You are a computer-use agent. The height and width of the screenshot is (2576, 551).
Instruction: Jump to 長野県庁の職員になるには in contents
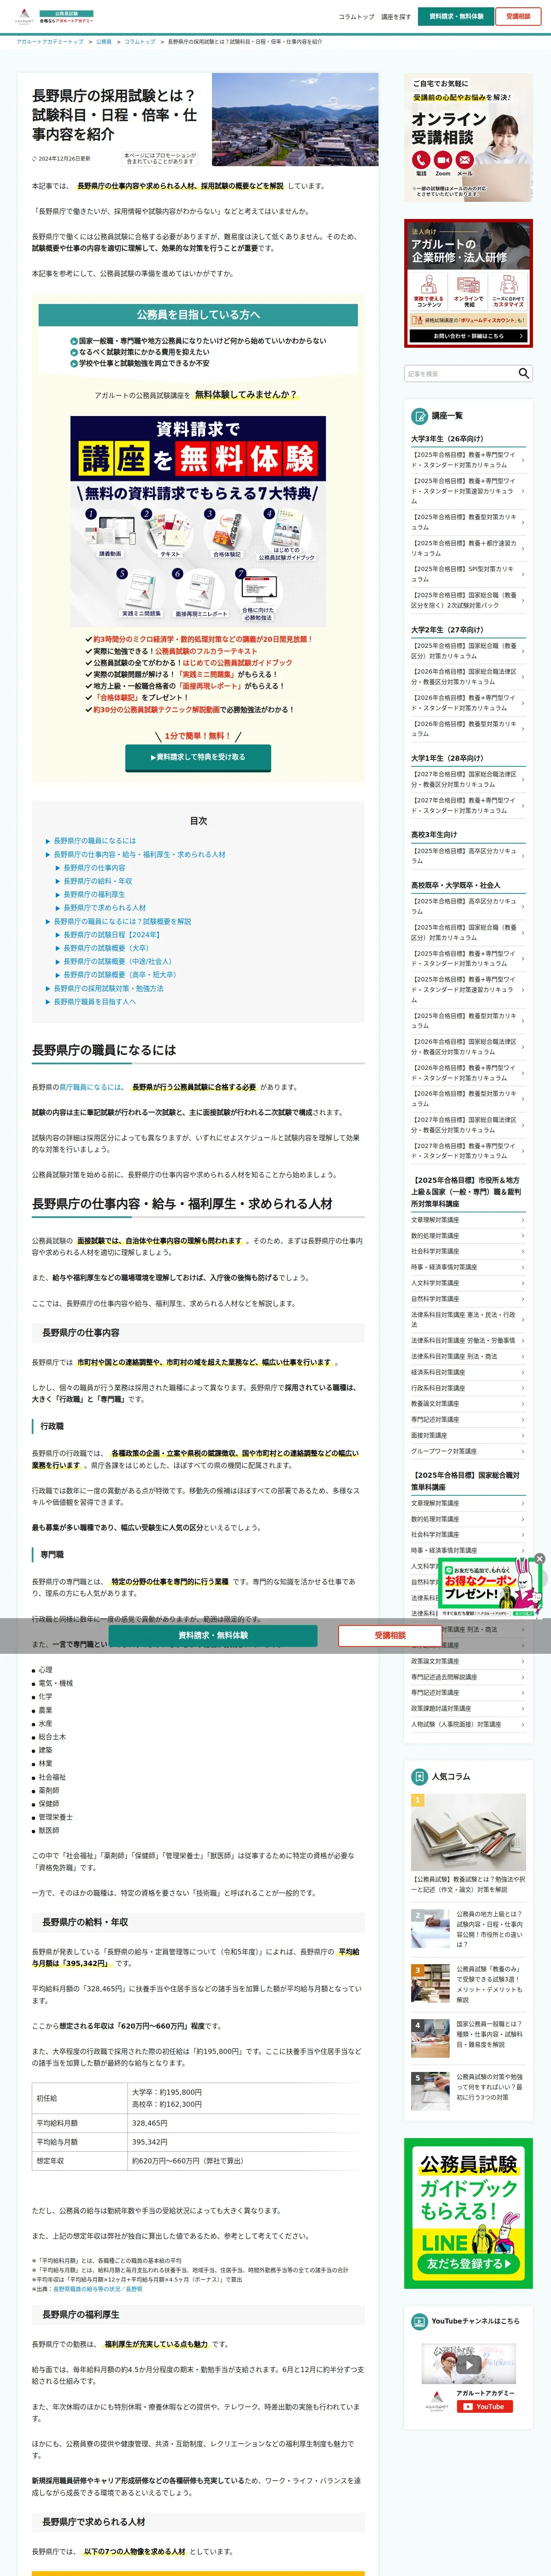click(95, 841)
